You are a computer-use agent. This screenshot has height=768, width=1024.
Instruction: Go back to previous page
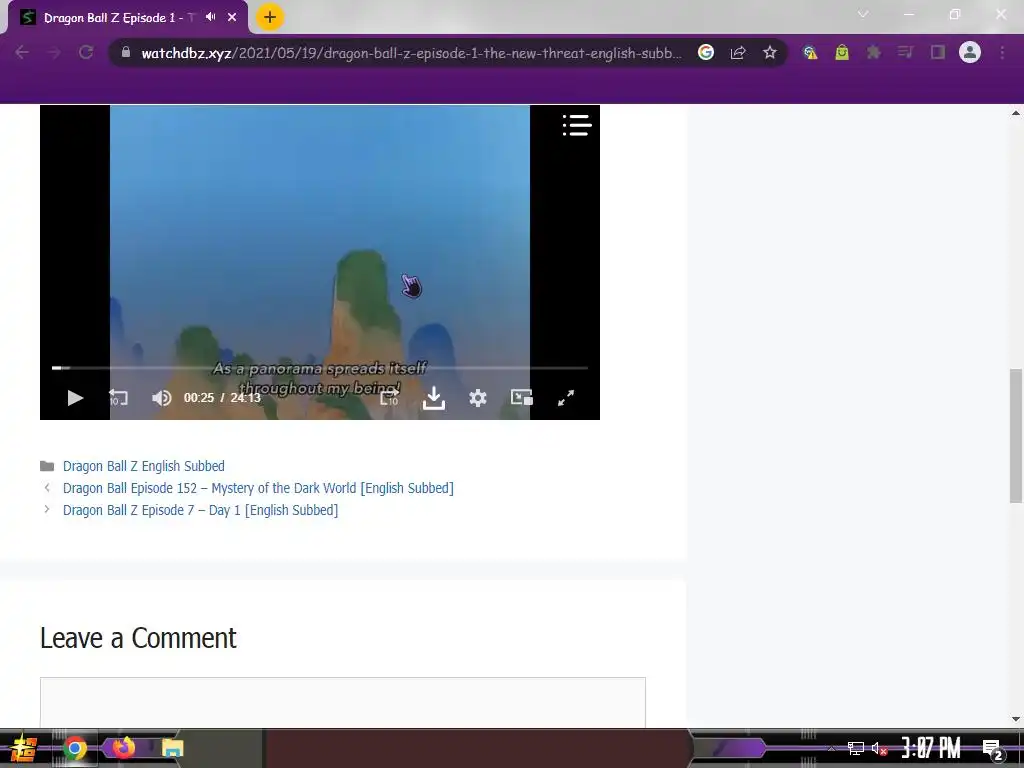(22, 53)
